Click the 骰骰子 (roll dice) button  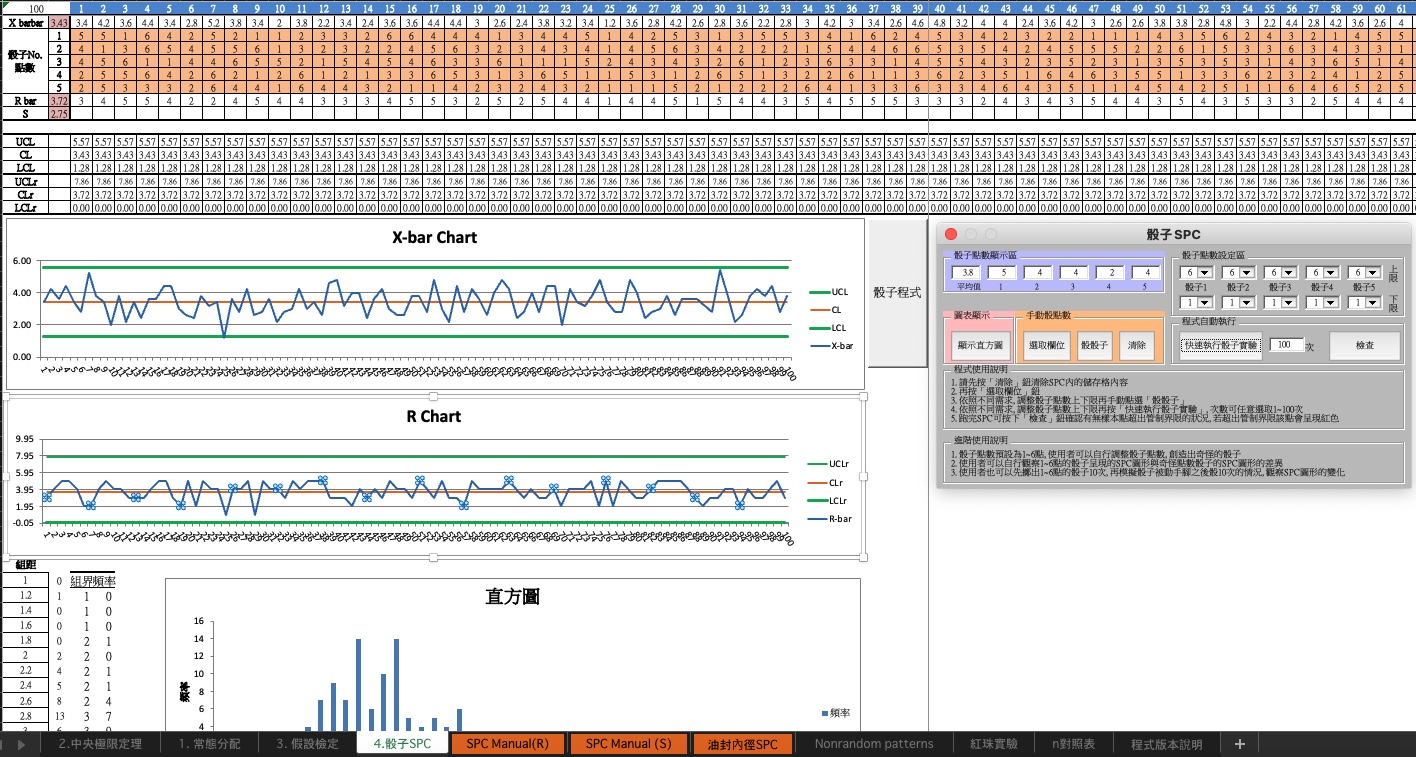[1094, 345]
